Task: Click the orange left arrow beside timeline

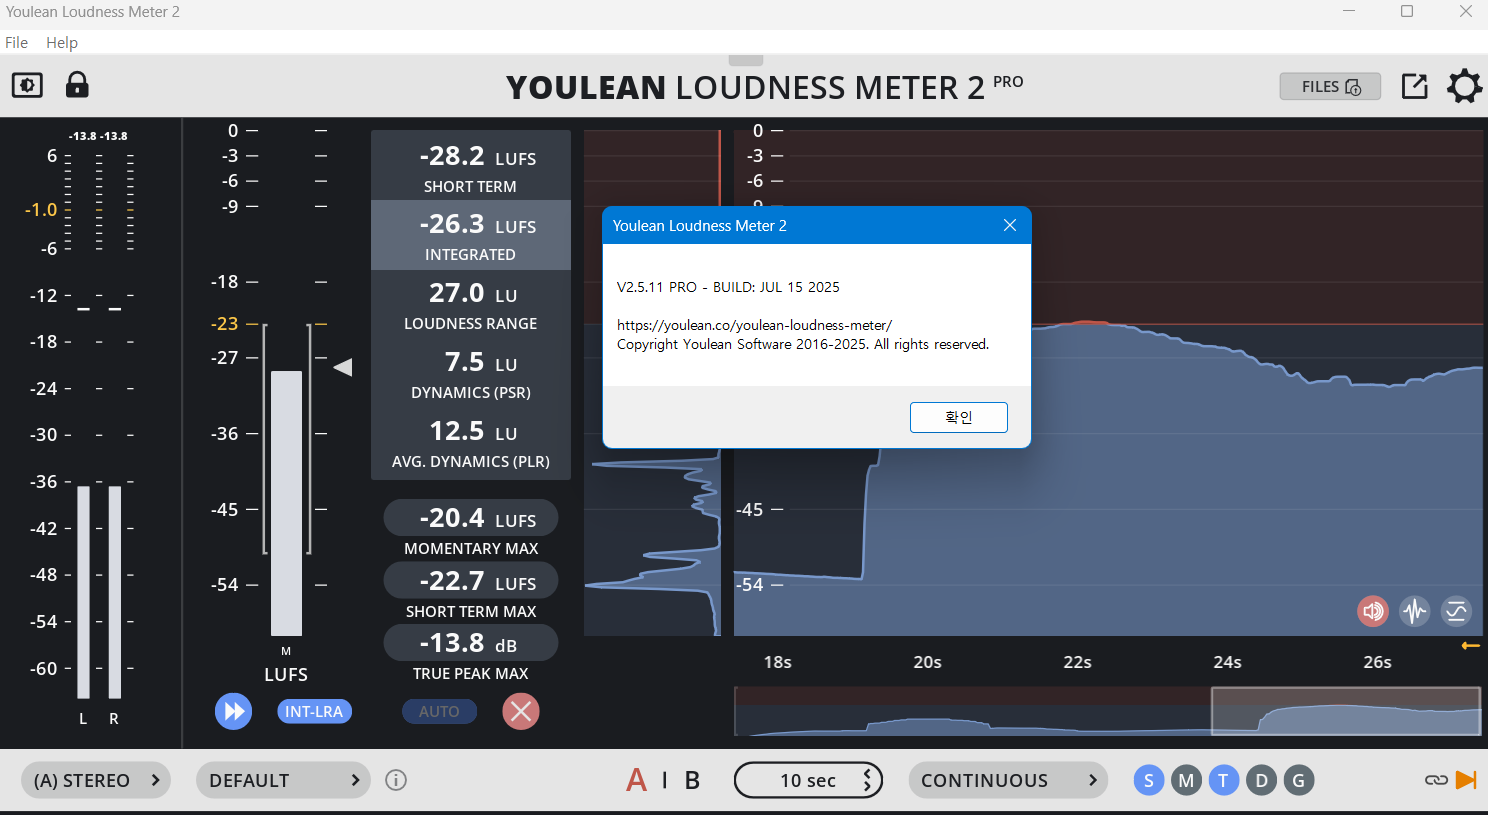Action: 1470,646
